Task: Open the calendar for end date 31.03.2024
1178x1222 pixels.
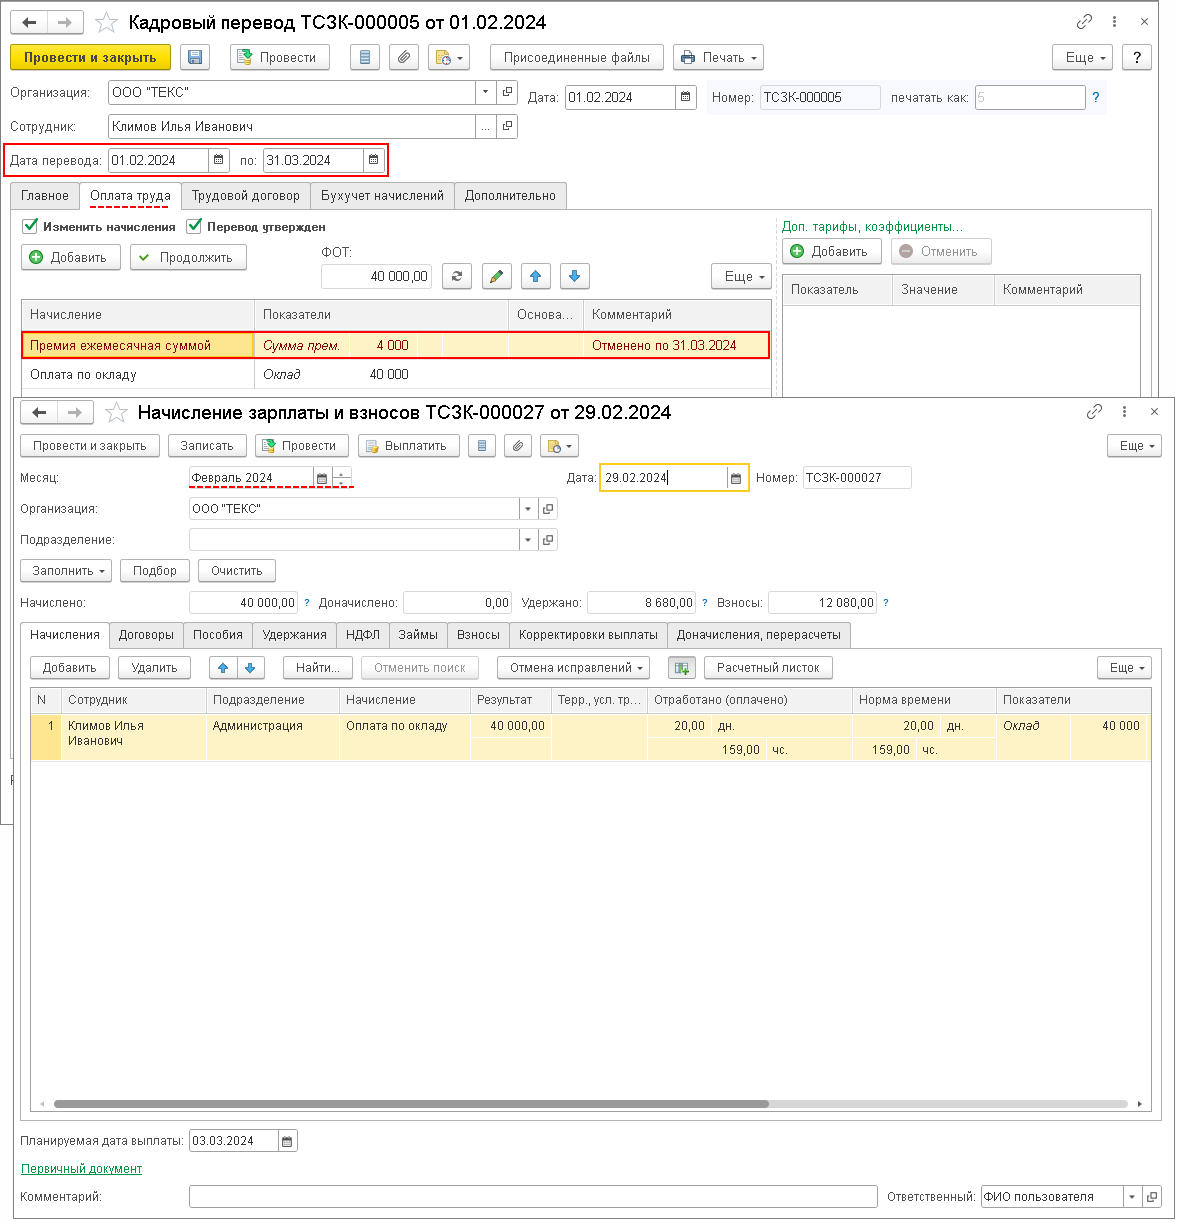Action: [x=373, y=160]
